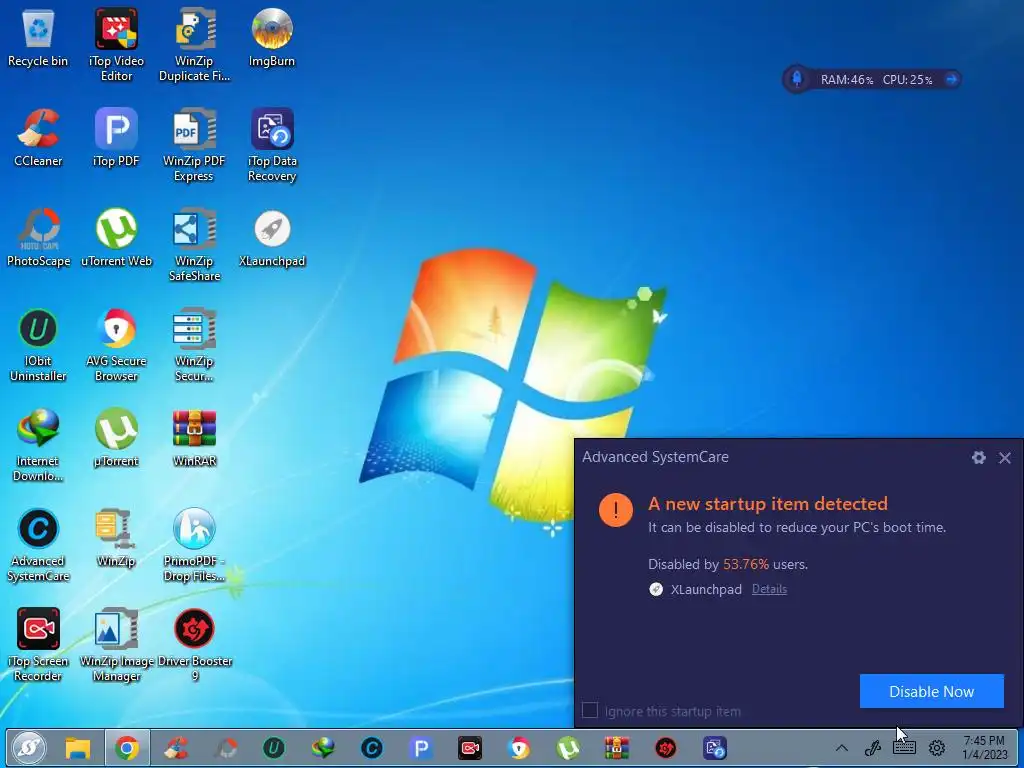Click the iTop Screen Recorder desktop icon
Viewport: 1024px width, 768px height.
point(38,645)
